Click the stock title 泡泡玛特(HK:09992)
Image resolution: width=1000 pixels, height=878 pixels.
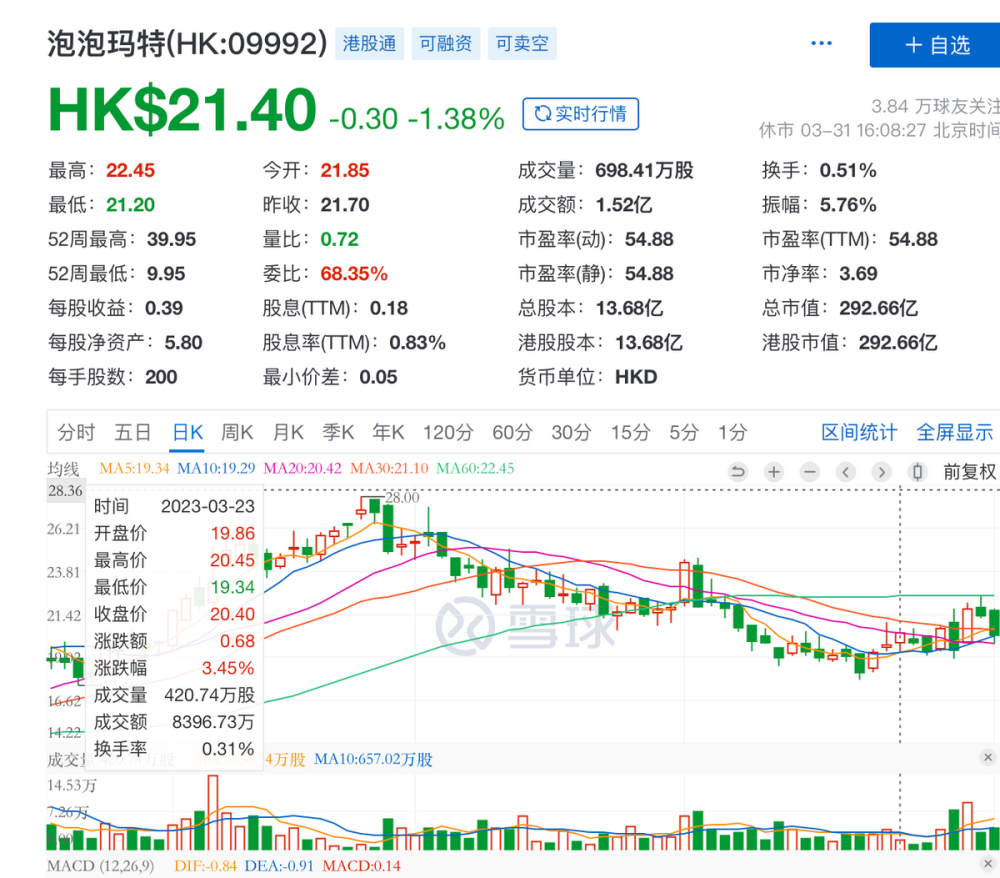[x=188, y=43]
